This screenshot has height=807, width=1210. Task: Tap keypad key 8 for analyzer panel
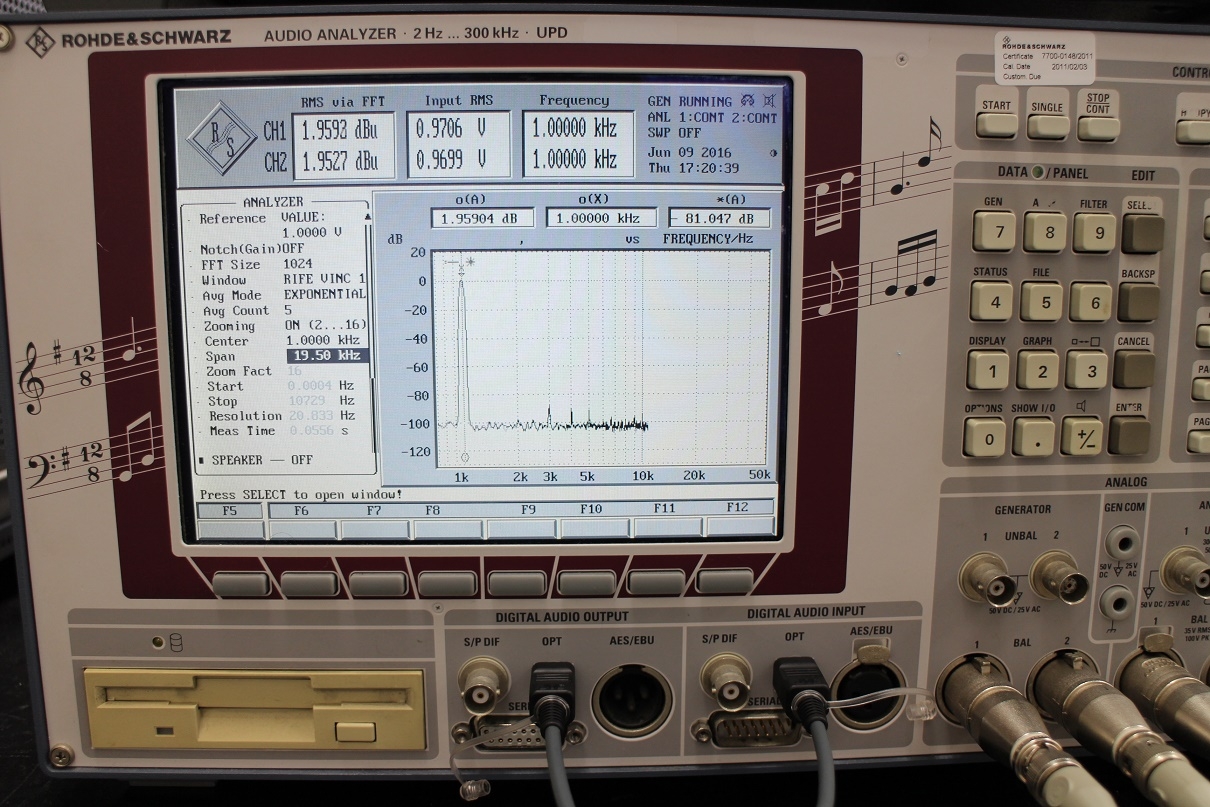(x=1044, y=232)
